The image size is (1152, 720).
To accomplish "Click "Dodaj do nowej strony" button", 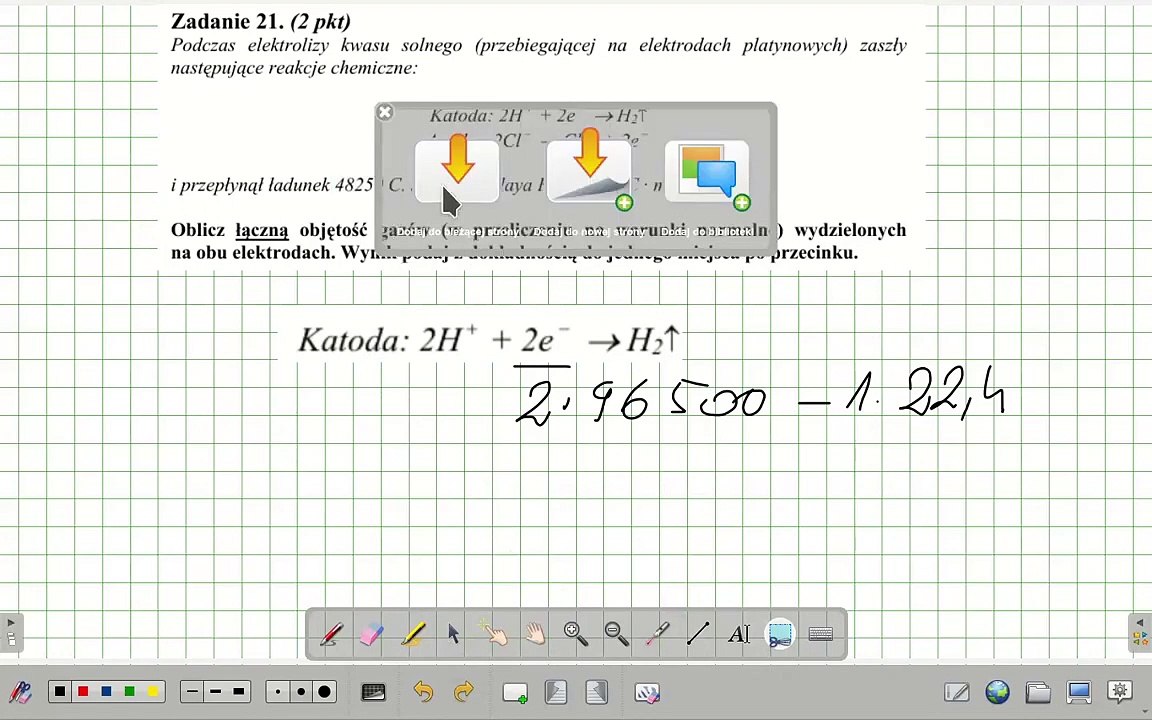I will point(589,173).
